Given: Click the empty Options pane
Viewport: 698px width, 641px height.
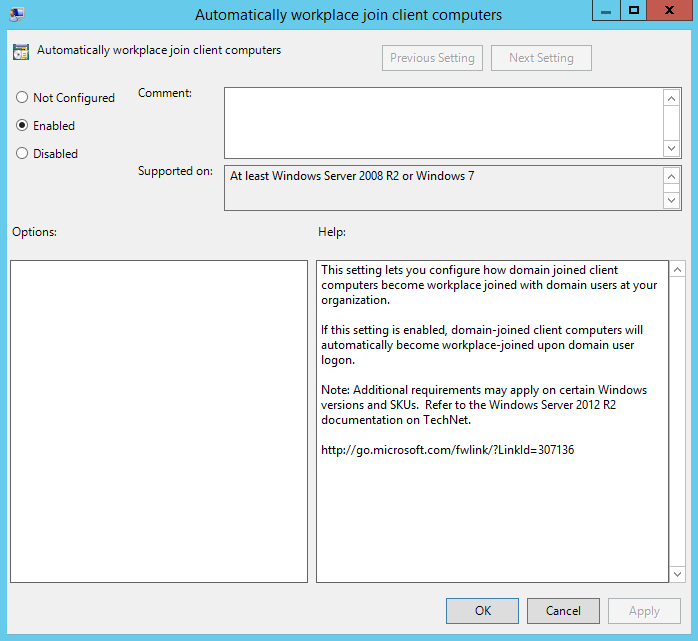Looking at the screenshot, I should [159, 422].
